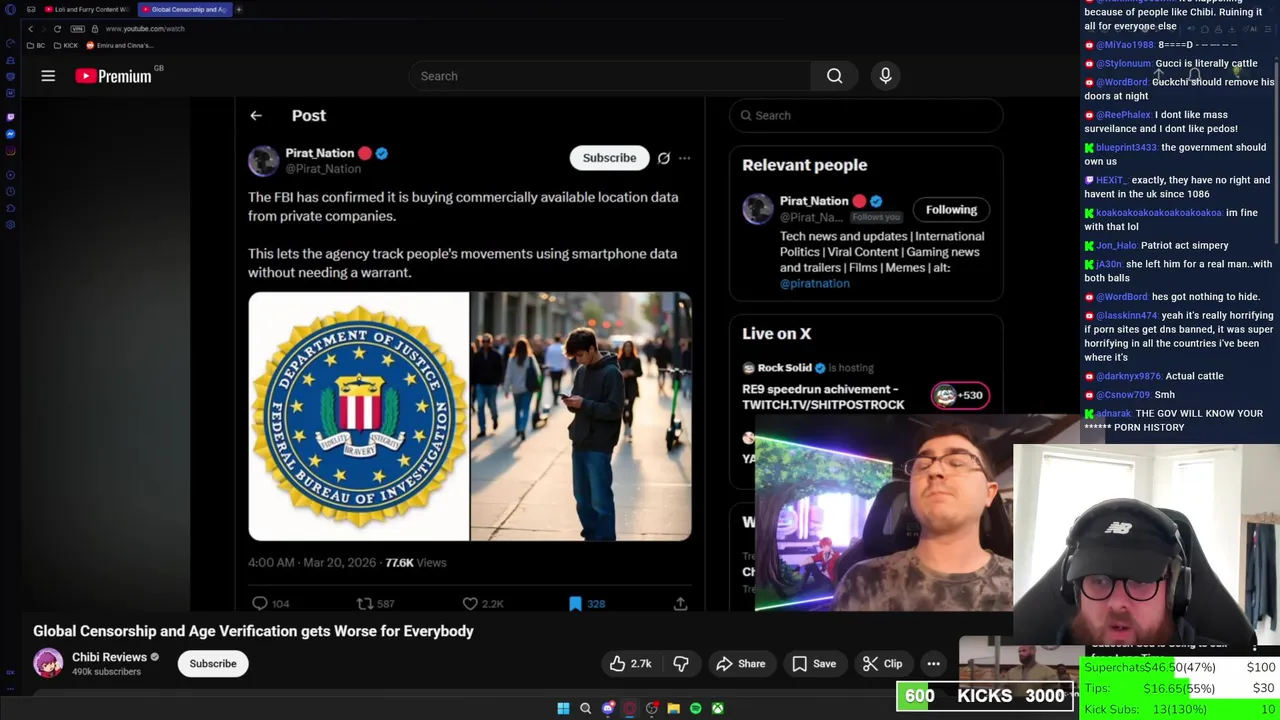Dislike the video with thumbs-down

[x=680, y=664]
